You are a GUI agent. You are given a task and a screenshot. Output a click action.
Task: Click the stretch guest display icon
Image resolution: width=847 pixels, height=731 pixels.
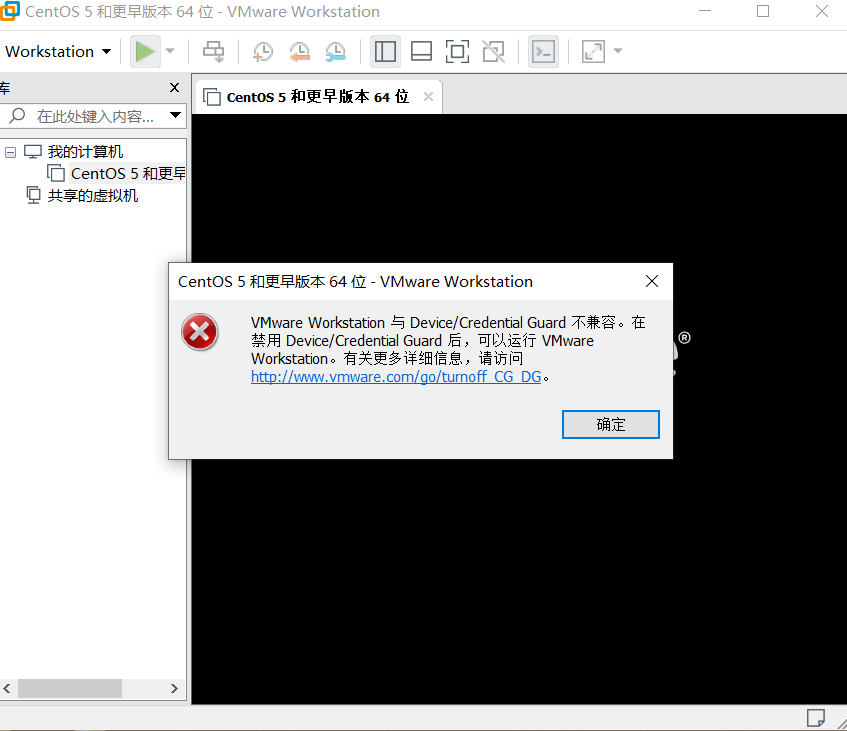(x=593, y=51)
